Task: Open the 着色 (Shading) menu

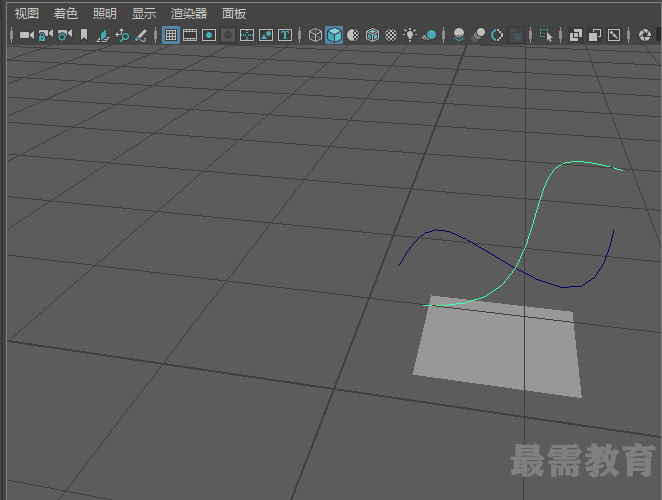Action: [x=65, y=14]
